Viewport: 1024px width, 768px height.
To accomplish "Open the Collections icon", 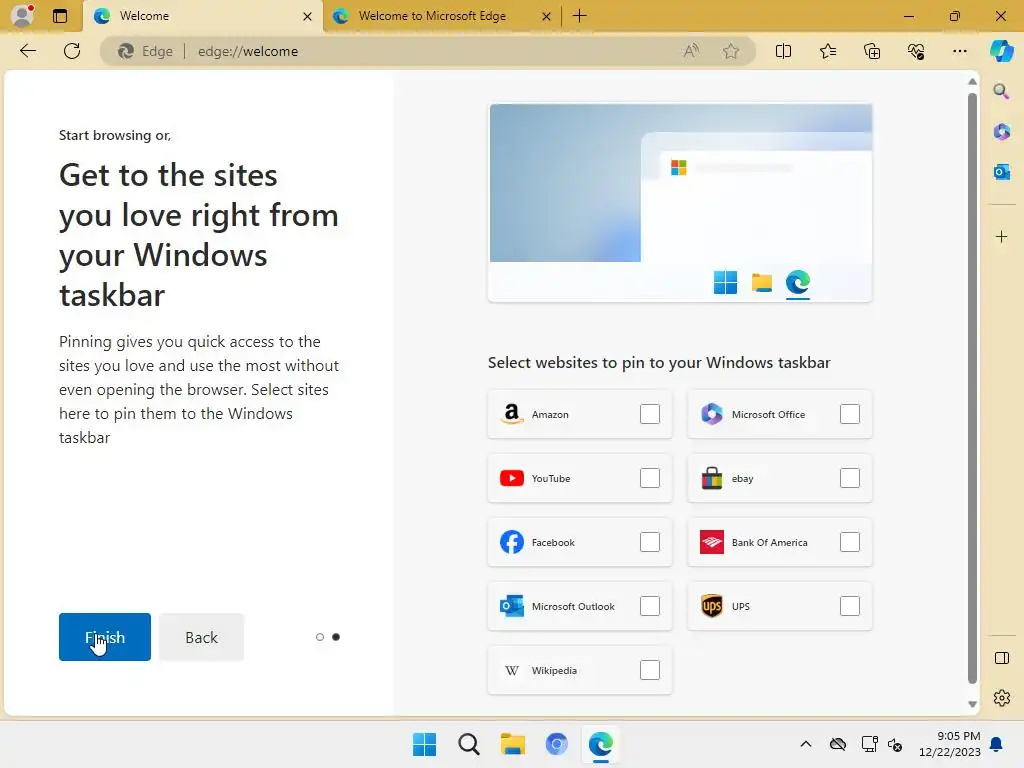I will click(x=872, y=51).
